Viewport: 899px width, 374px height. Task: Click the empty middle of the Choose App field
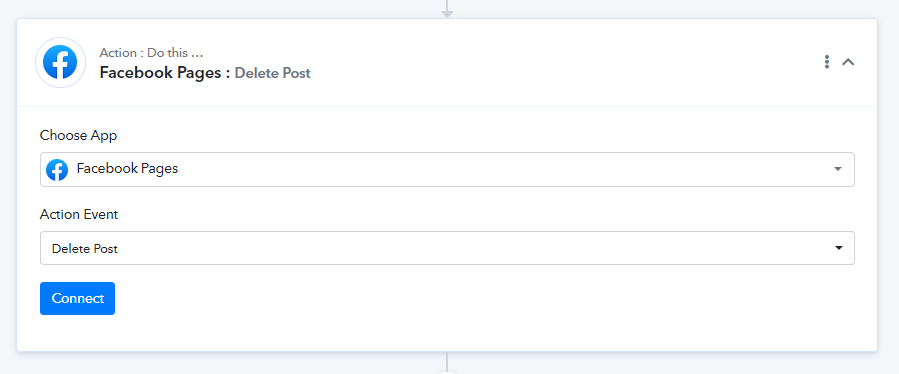pyautogui.click(x=505, y=169)
